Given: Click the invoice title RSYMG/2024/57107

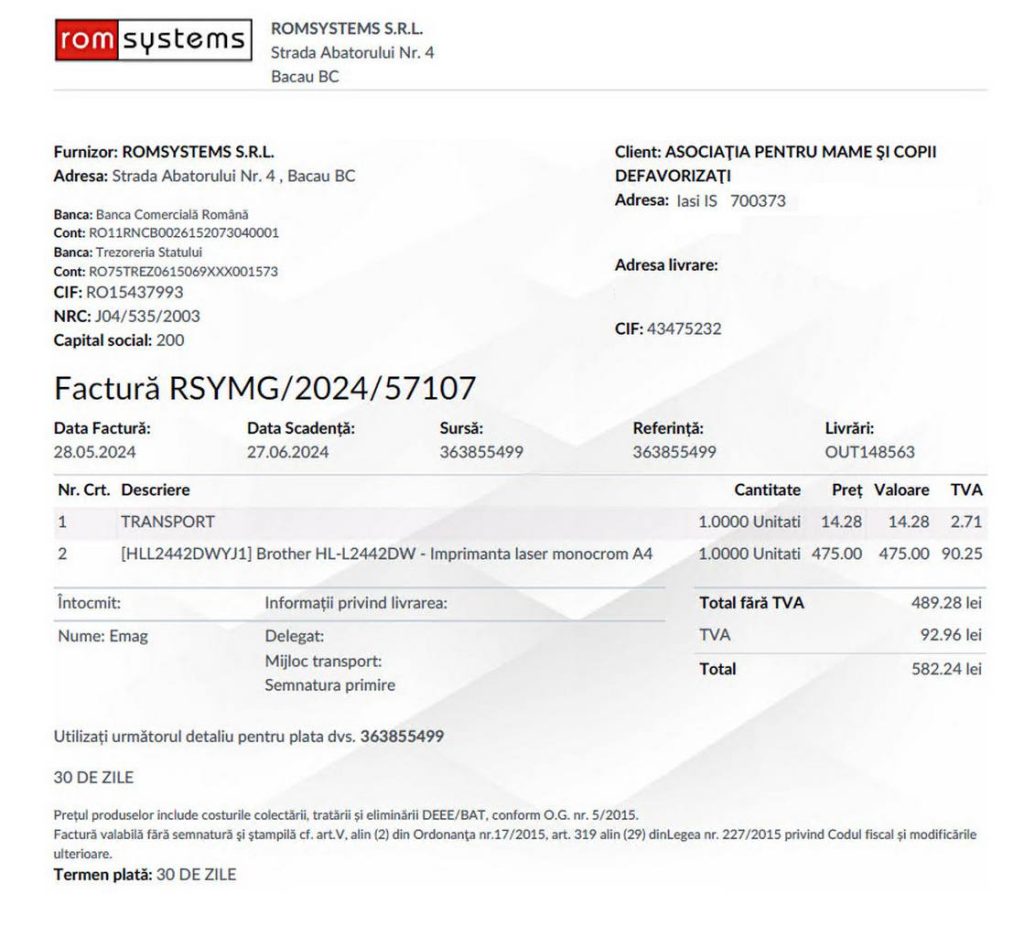Looking at the screenshot, I should tap(265, 388).
